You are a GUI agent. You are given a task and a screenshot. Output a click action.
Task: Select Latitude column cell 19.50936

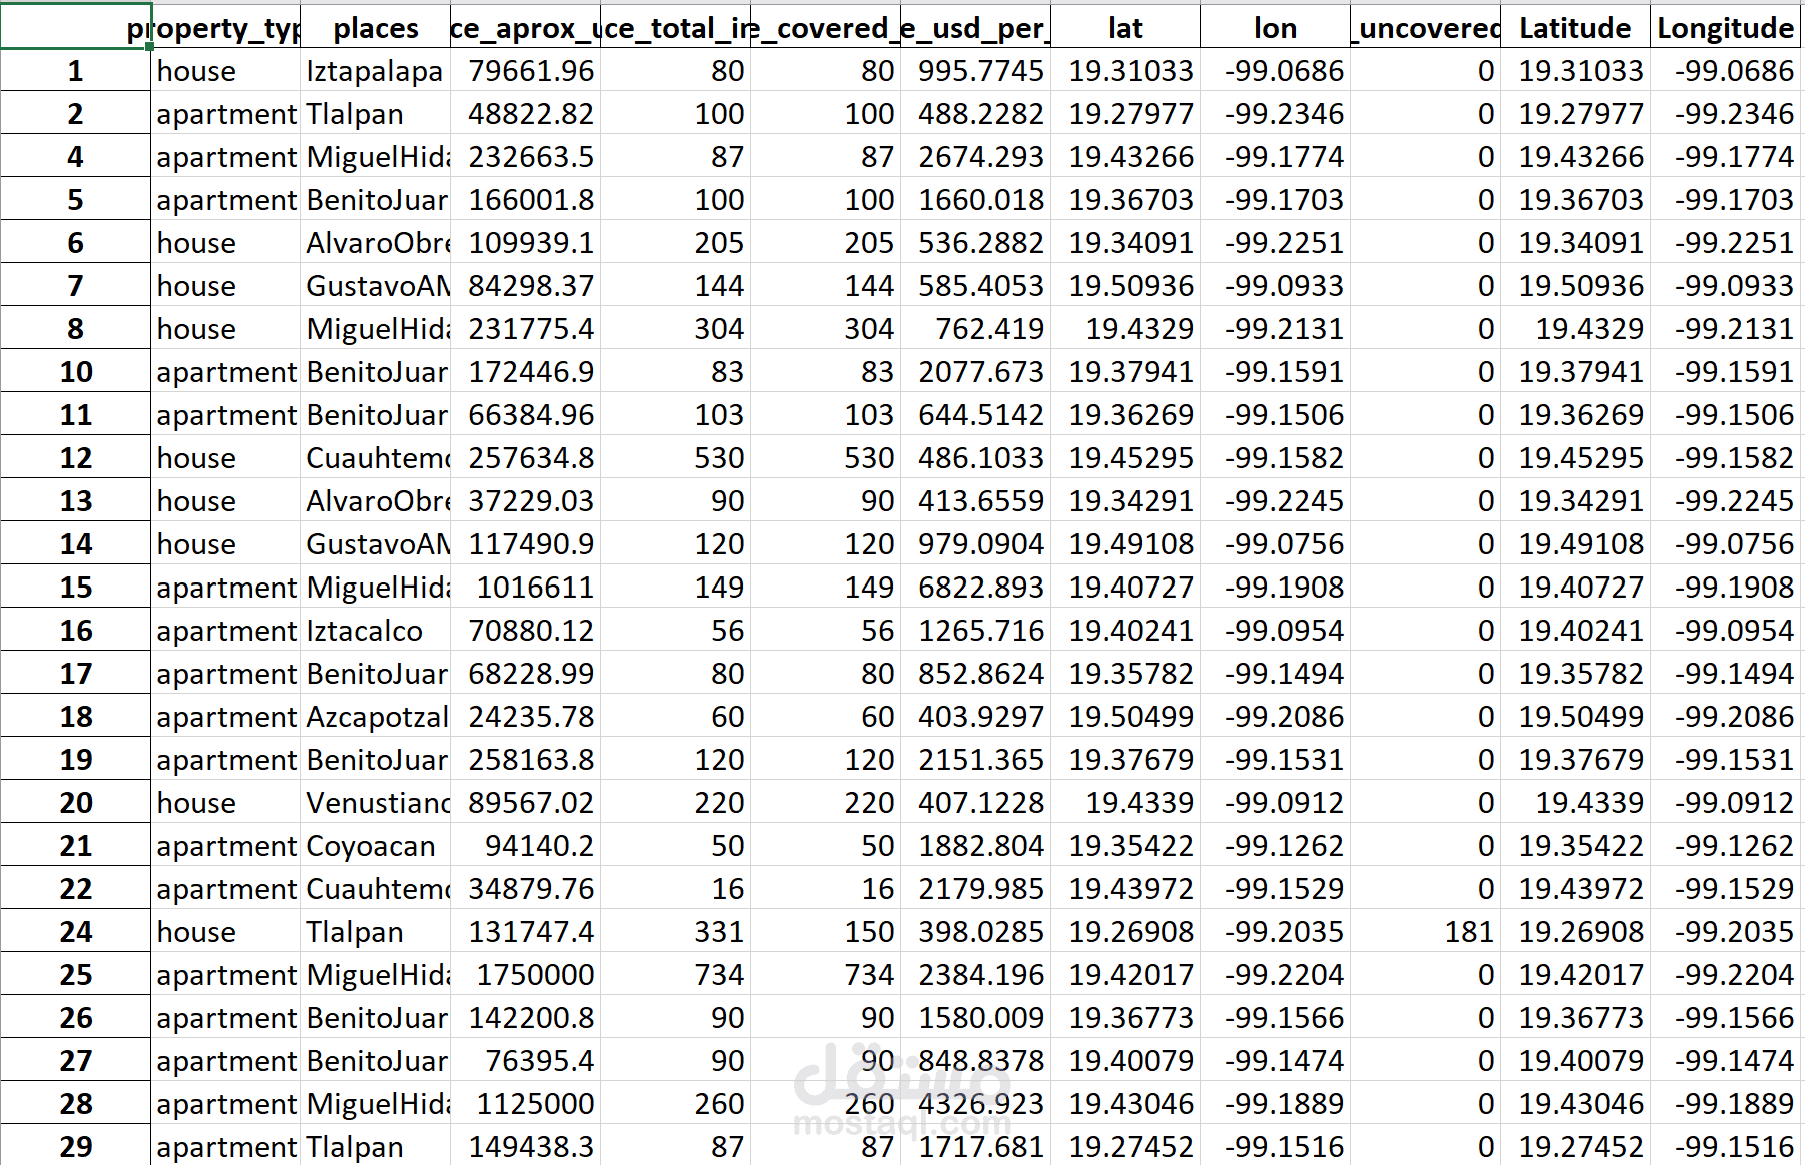coord(1575,286)
